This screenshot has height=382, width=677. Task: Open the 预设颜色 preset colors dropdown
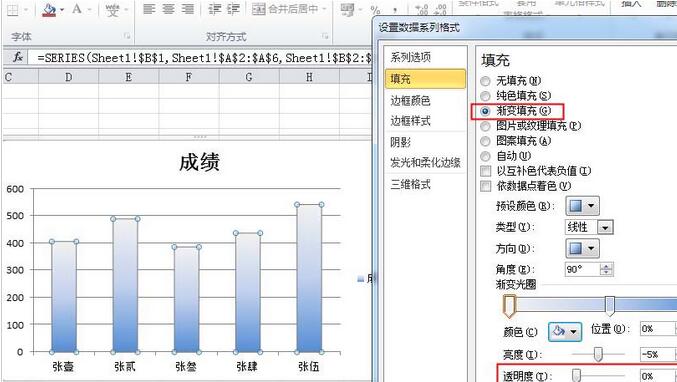click(x=583, y=206)
